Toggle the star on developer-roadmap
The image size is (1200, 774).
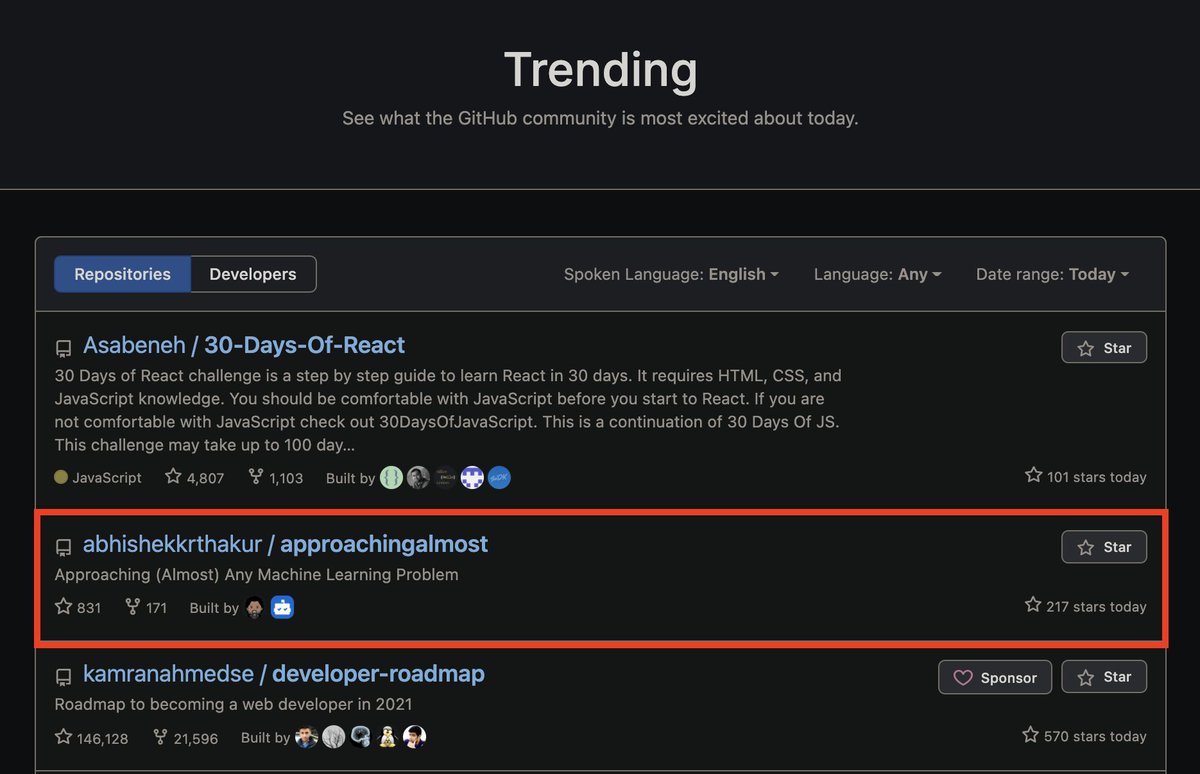point(1104,676)
